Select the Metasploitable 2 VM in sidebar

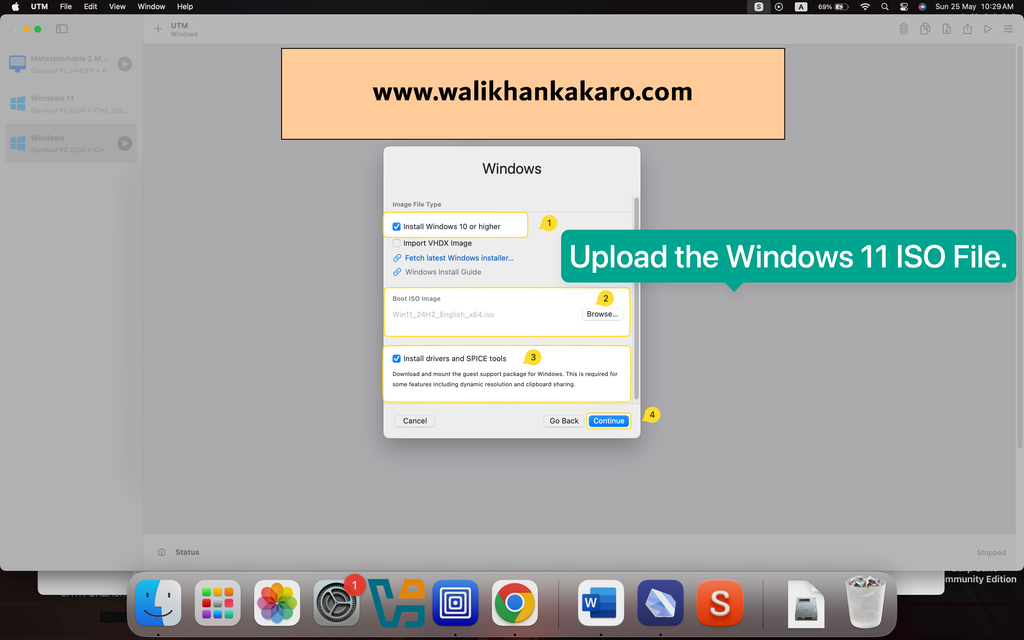click(x=71, y=63)
